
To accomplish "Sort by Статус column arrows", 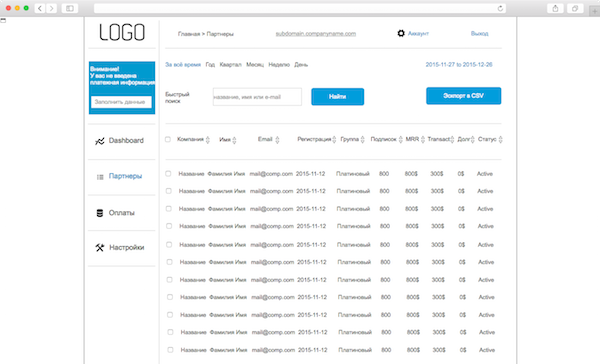I will click(x=501, y=140).
